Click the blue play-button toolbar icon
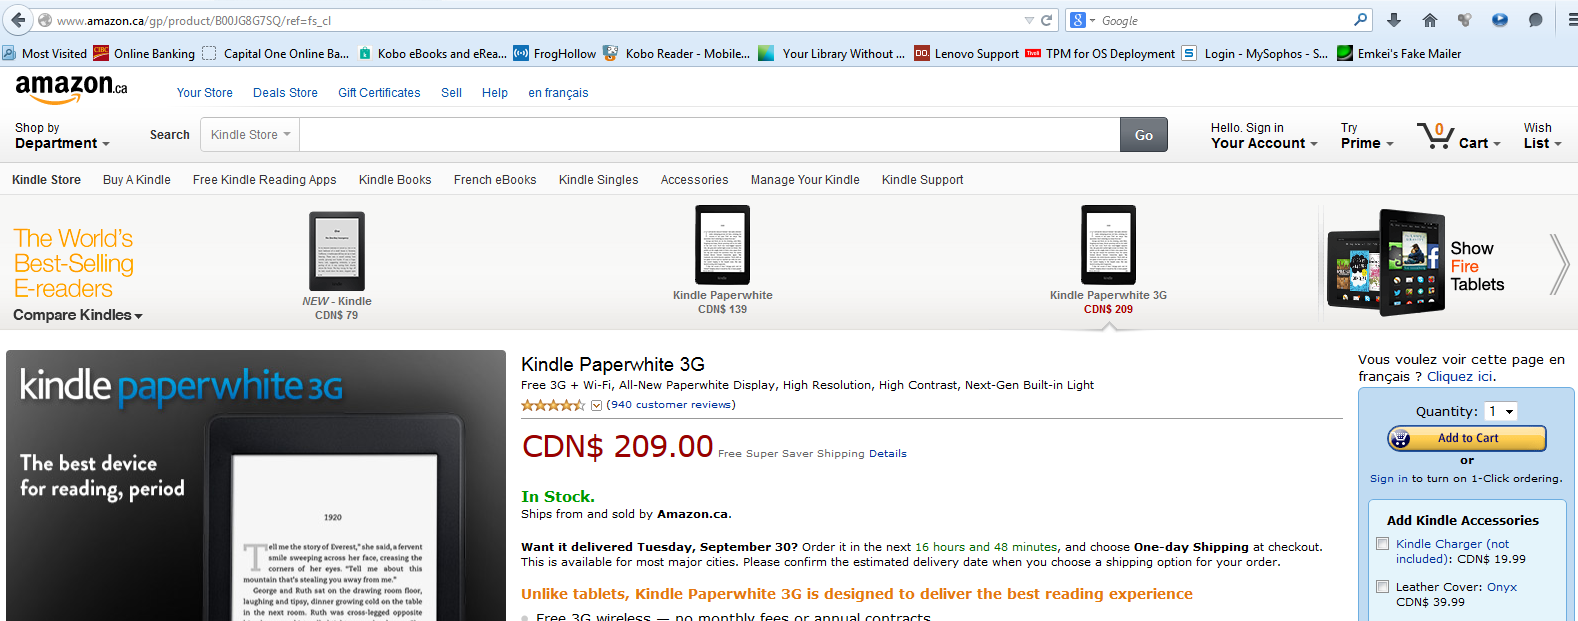Viewport: 1578px width, 621px height. pyautogui.click(x=1500, y=20)
